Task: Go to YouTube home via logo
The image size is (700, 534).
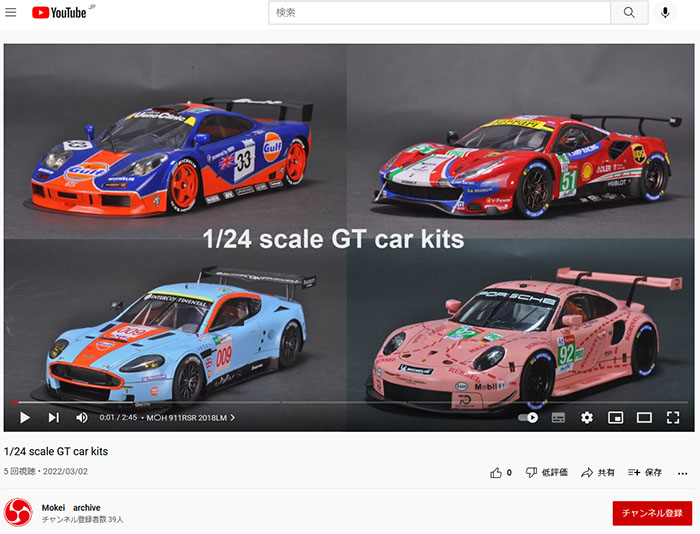Action: pos(59,13)
